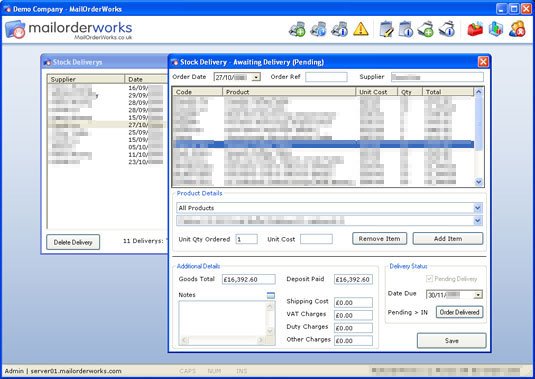Expand the product selection dropdown below All Products
The width and height of the screenshot is (535, 379).
tap(478, 221)
